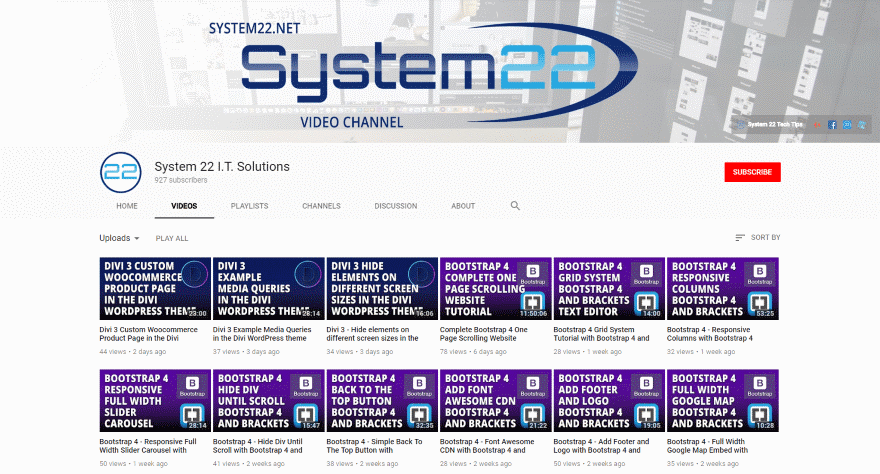The image size is (880, 474).
Task: Click the '41 views • 2 weeks ago' text
Action: [249, 463]
